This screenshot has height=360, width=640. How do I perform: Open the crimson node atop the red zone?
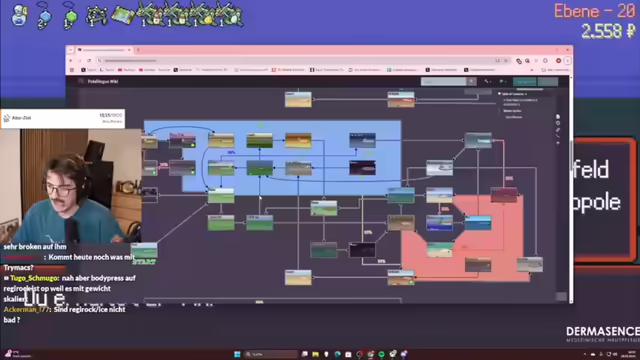click(x=504, y=195)
